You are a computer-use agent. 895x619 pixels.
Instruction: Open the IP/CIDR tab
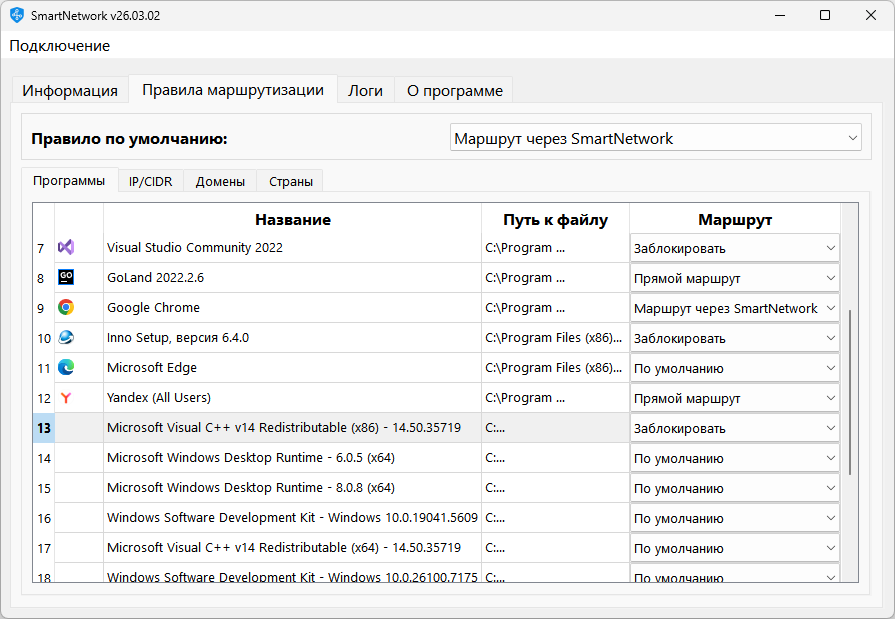coord(149,181)
